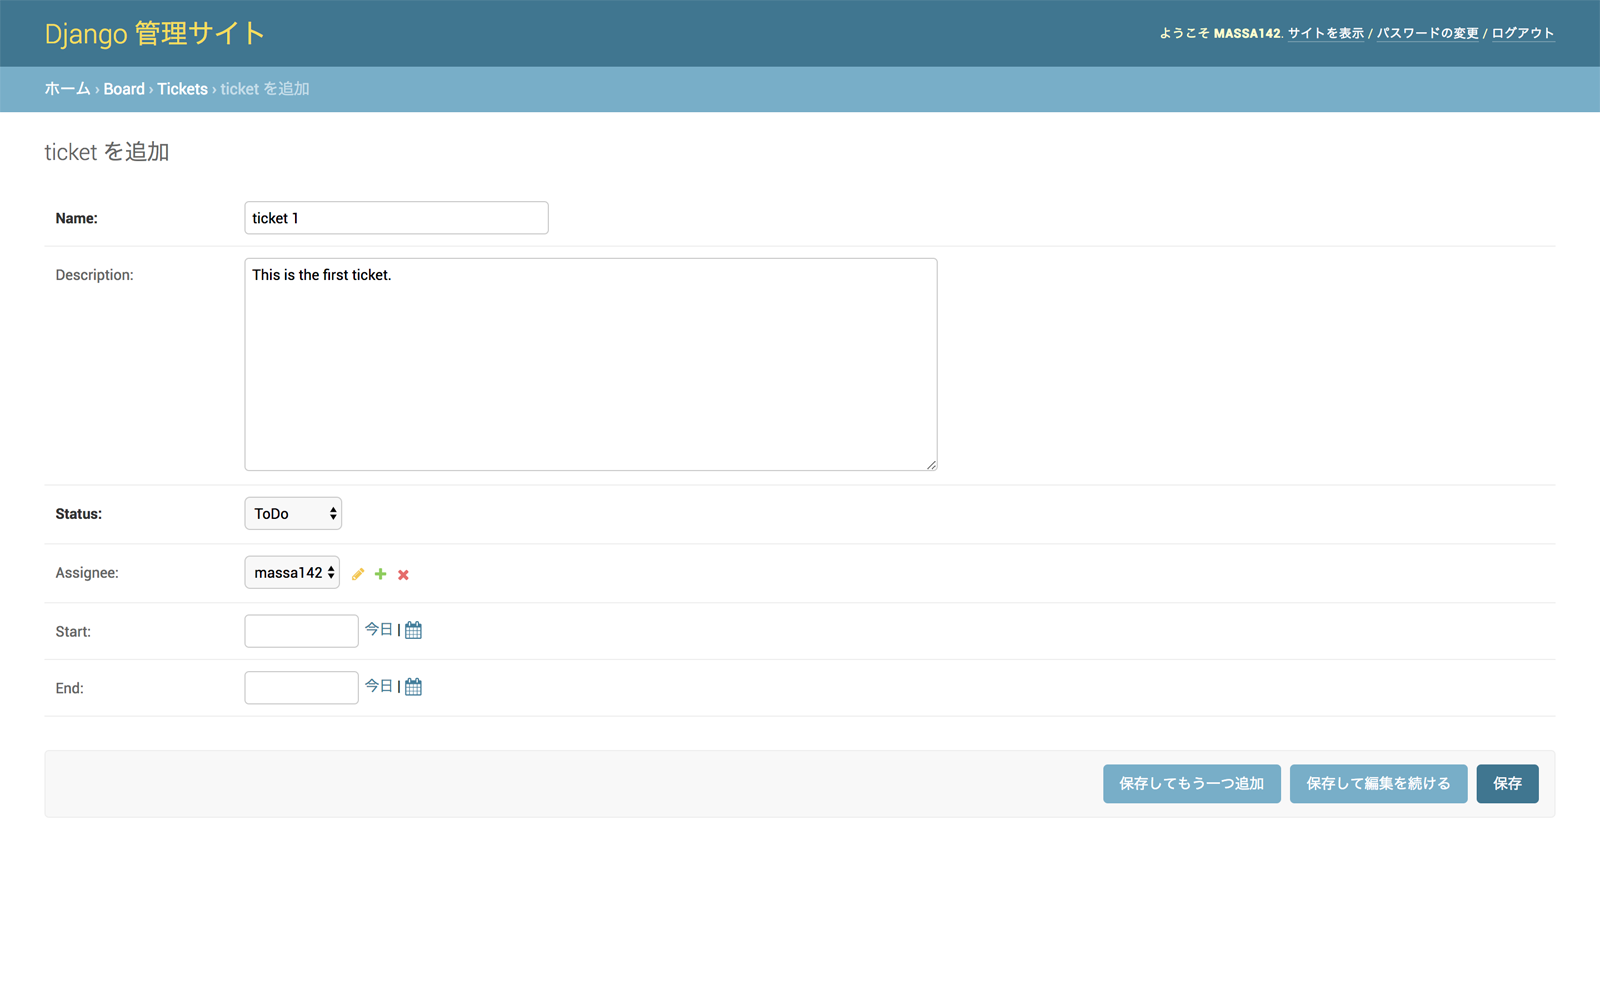Click the 保存 button
Screen dimensions: 1600x1000
1507,784
